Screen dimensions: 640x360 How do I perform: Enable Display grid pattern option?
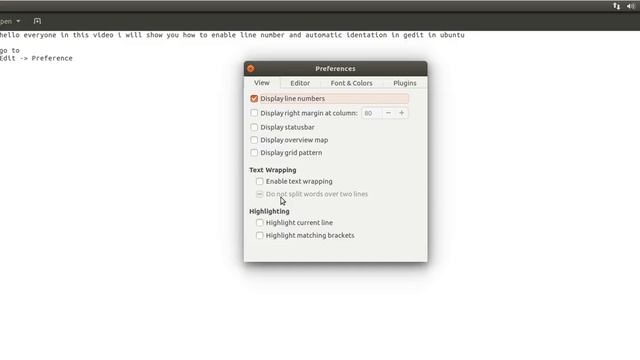coord(254,152)
